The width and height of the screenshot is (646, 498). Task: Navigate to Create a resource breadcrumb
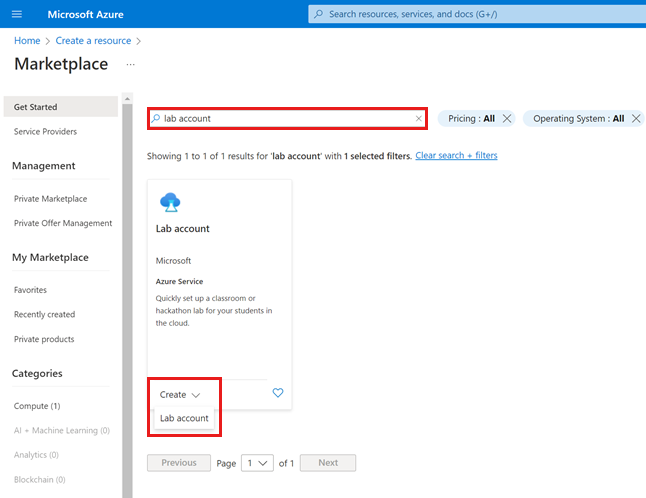(x=93, y=41)
